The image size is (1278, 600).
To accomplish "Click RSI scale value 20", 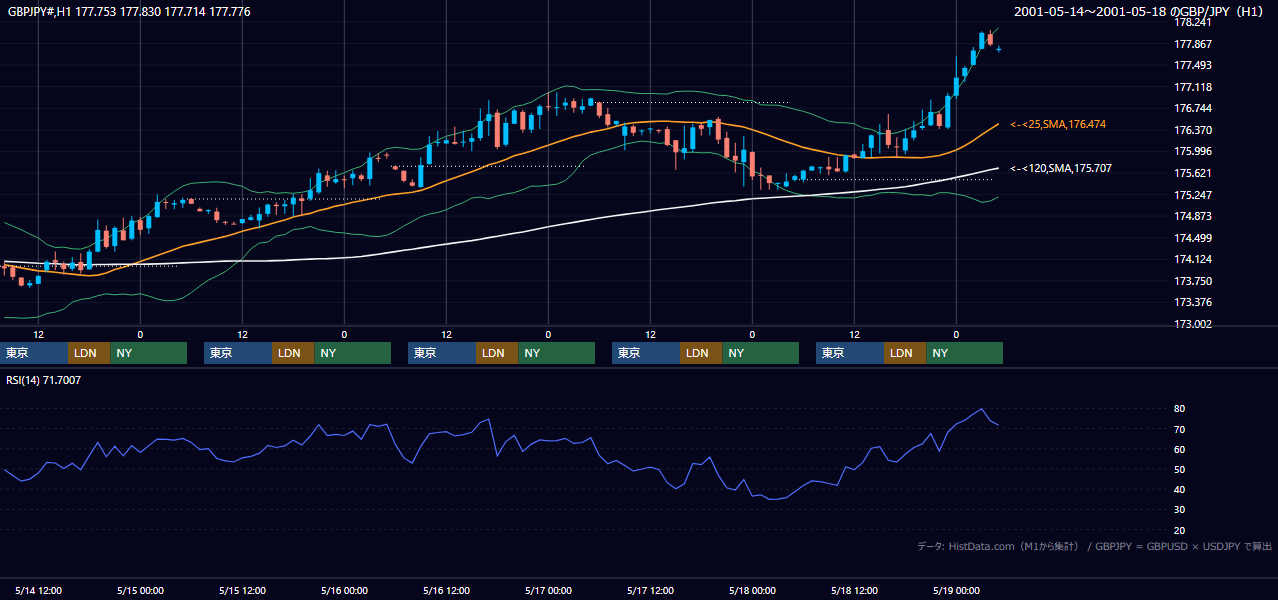I will click(1180, 530).
